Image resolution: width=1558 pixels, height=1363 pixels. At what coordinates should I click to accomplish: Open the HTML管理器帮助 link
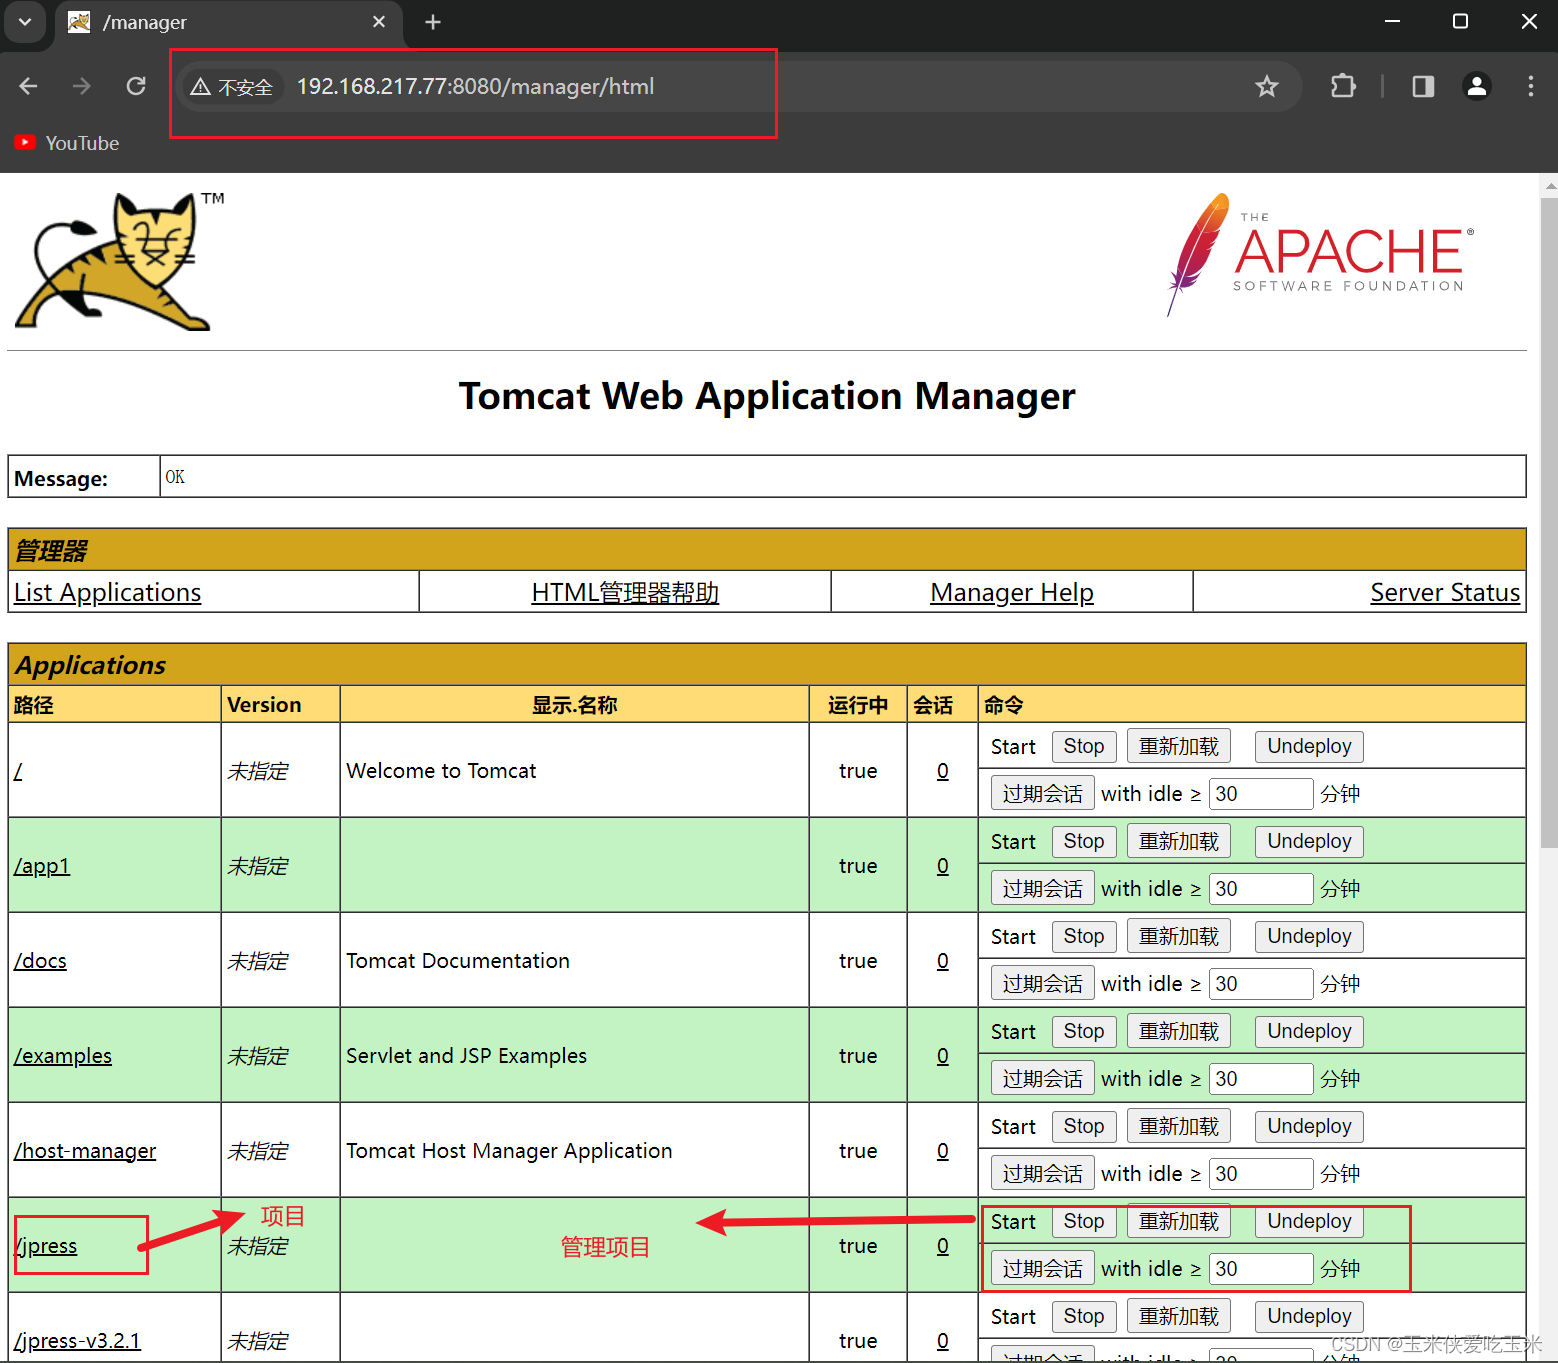[x=625, y=593]
